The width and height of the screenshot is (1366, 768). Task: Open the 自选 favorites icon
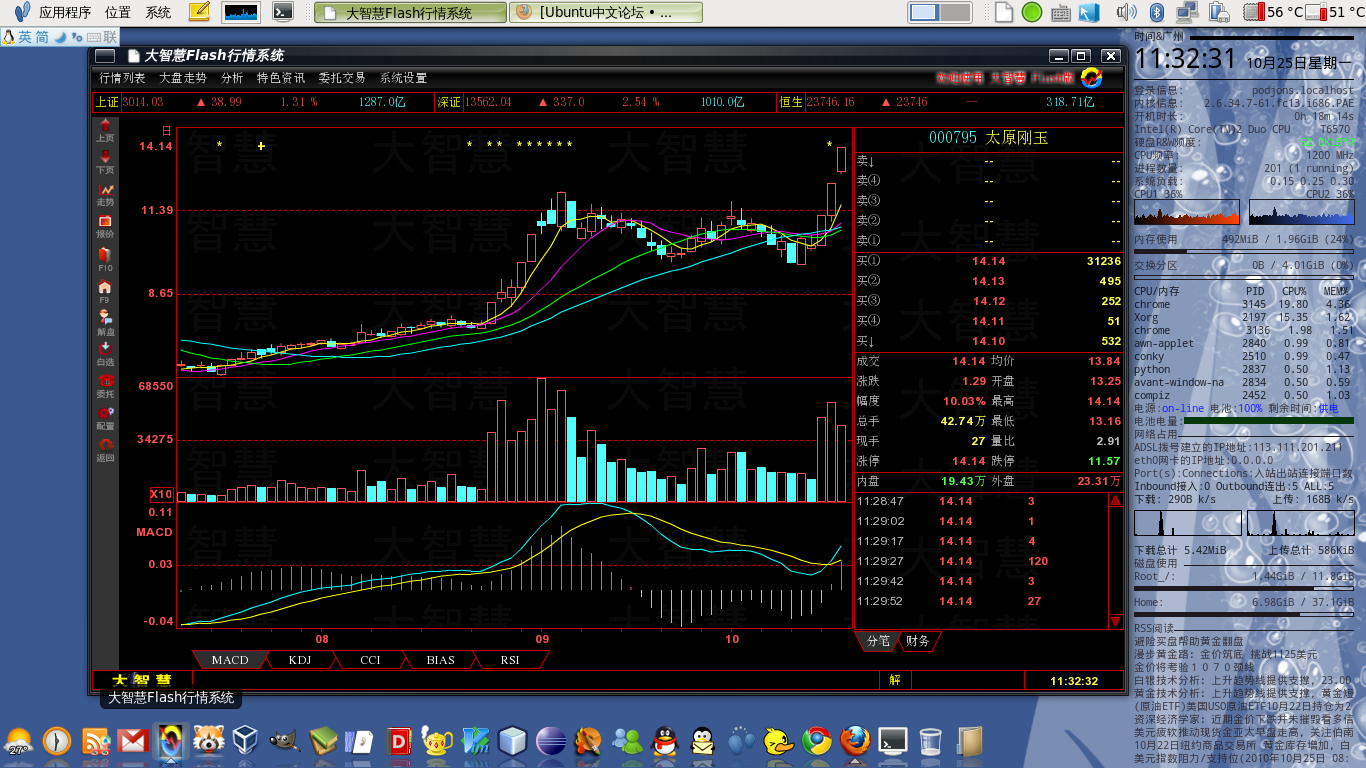tap(105, 354)
